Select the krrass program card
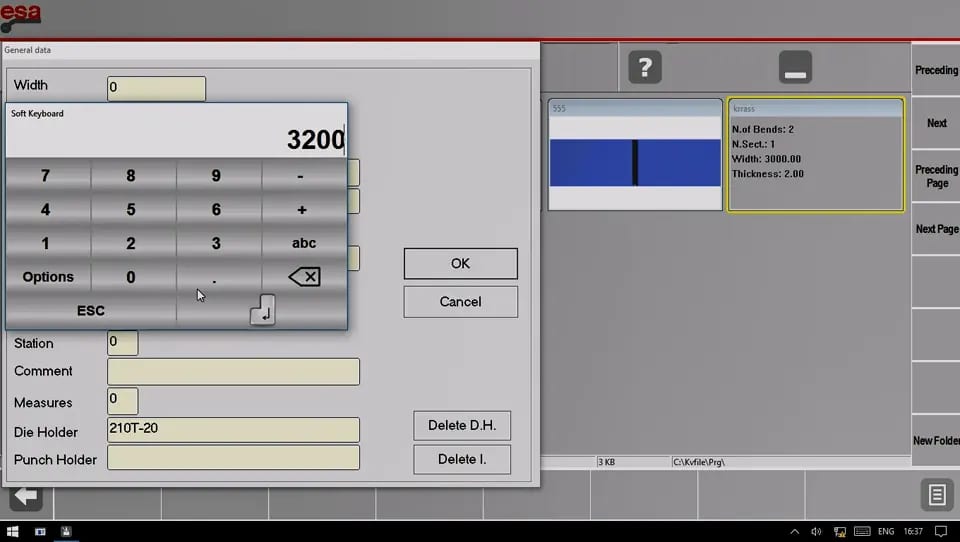Screen dimensions: 960x542 click(x=816, y=154)
